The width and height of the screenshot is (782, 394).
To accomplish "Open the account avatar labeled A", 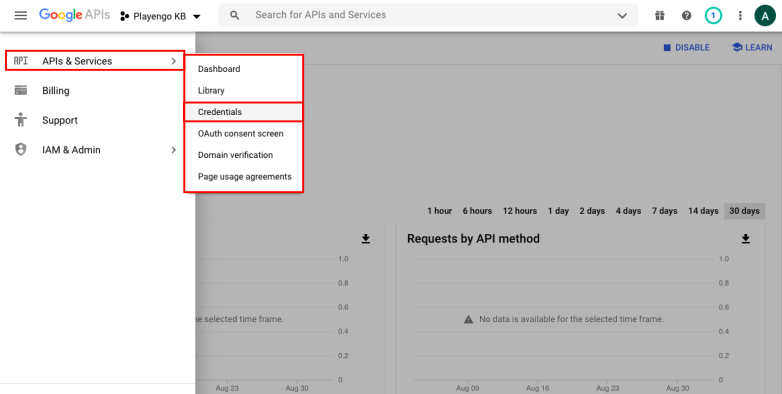I will coord(765,15).
